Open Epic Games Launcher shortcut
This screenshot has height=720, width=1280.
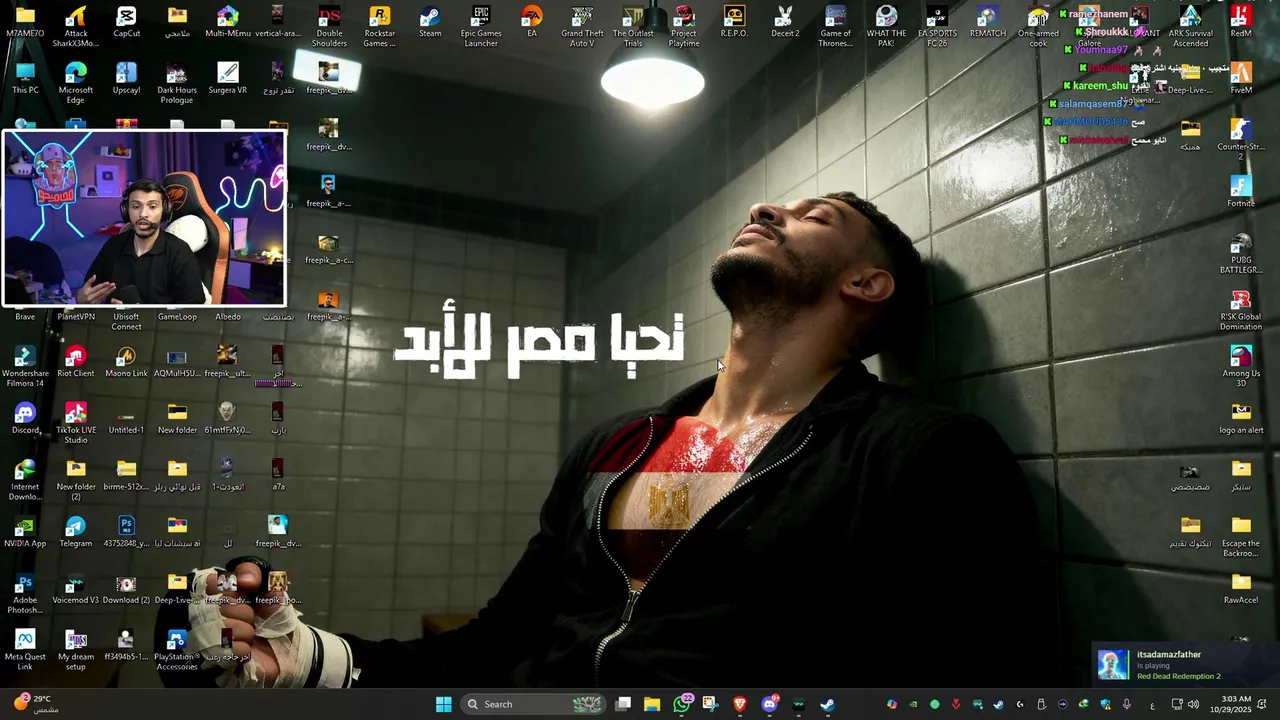coord(481,26)
